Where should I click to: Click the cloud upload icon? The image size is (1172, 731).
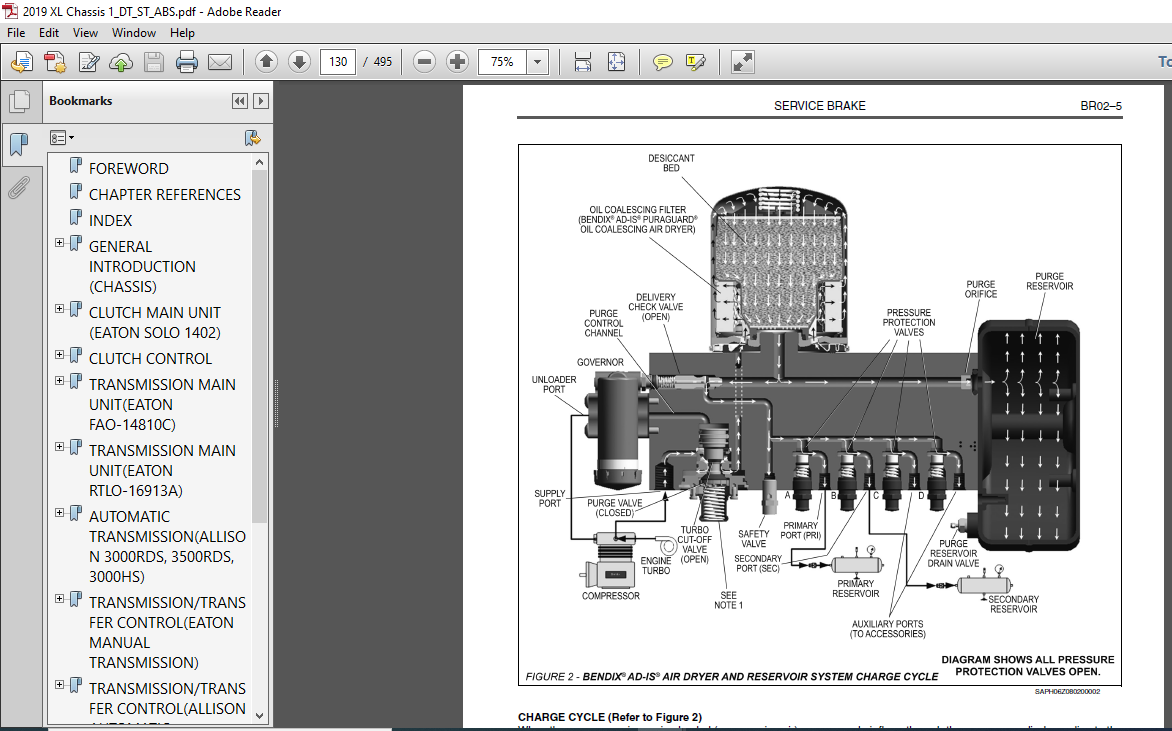point(121,62)
